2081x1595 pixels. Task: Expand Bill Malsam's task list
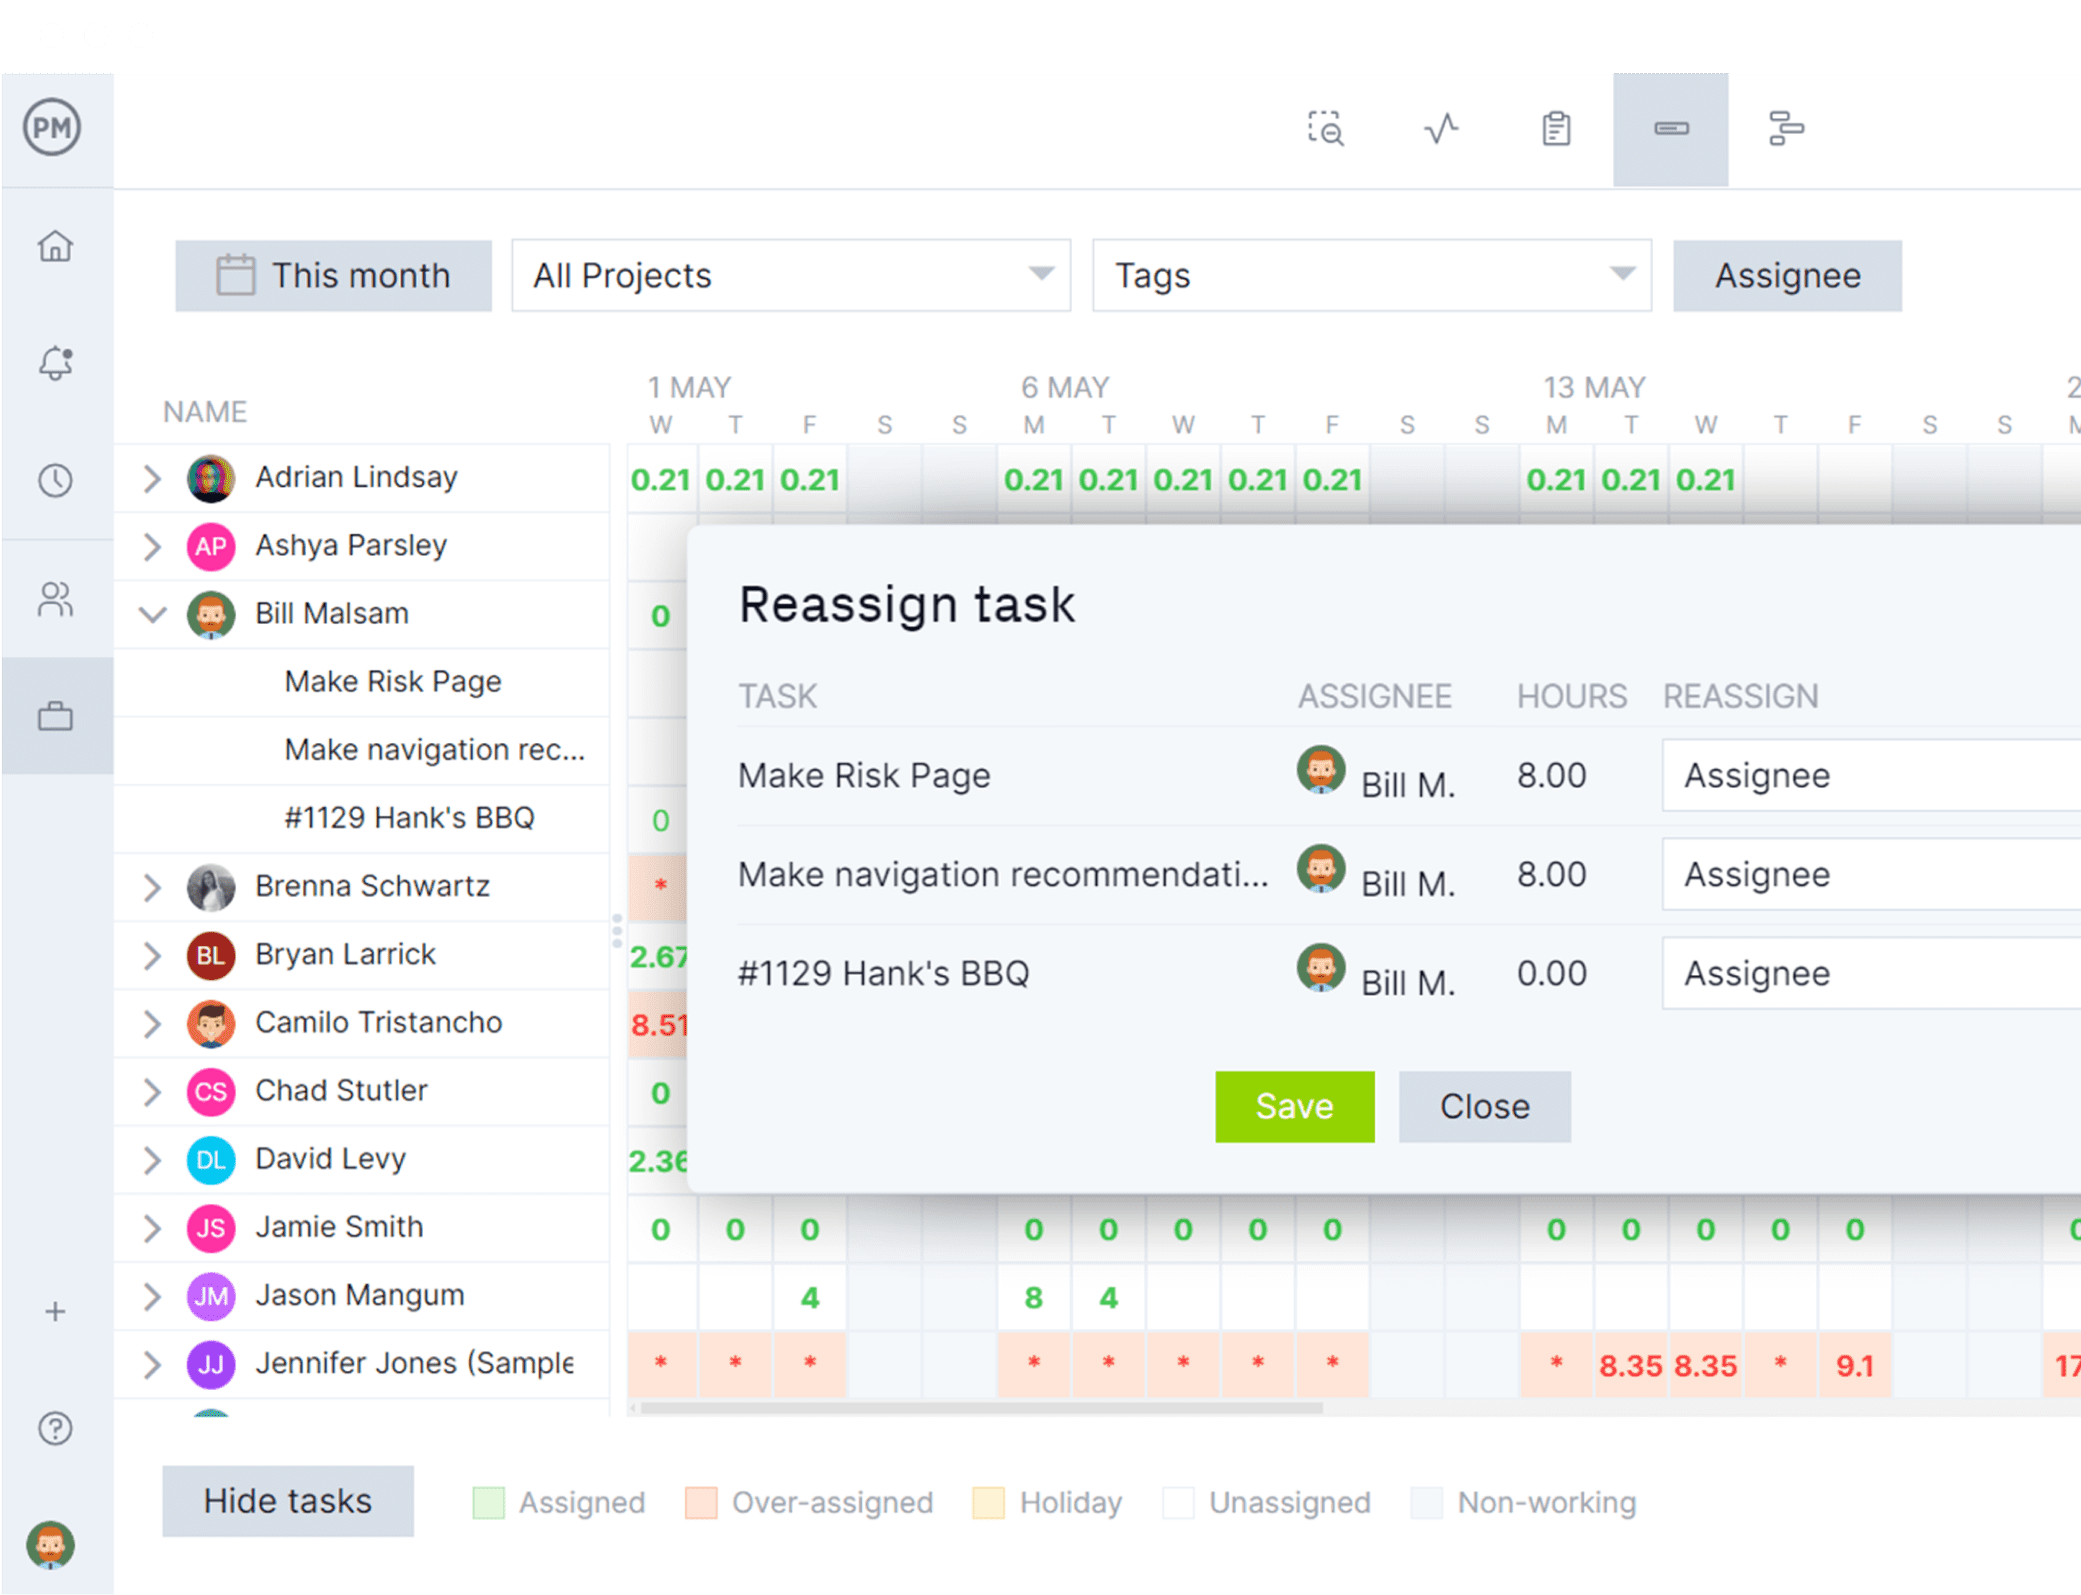154,613
